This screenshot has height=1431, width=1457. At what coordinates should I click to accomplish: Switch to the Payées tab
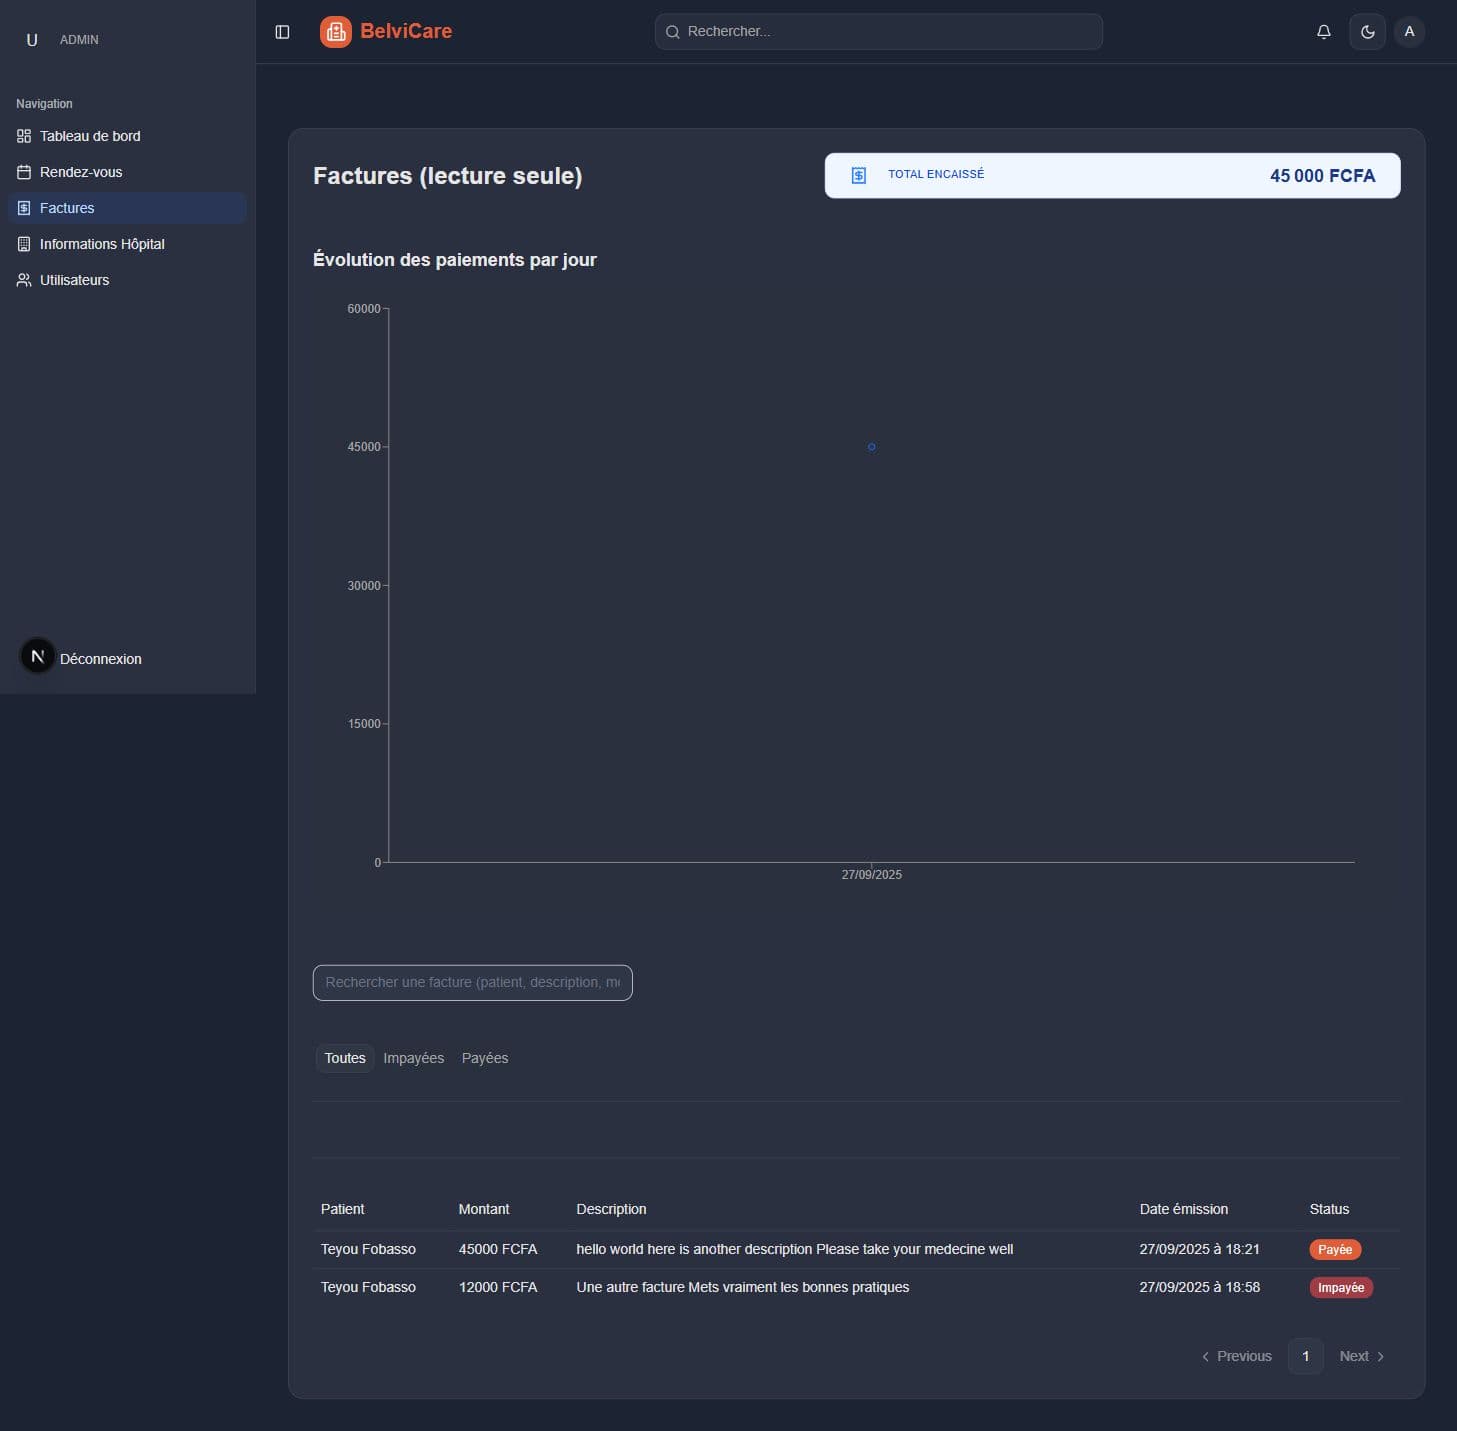coord(485,1058)
